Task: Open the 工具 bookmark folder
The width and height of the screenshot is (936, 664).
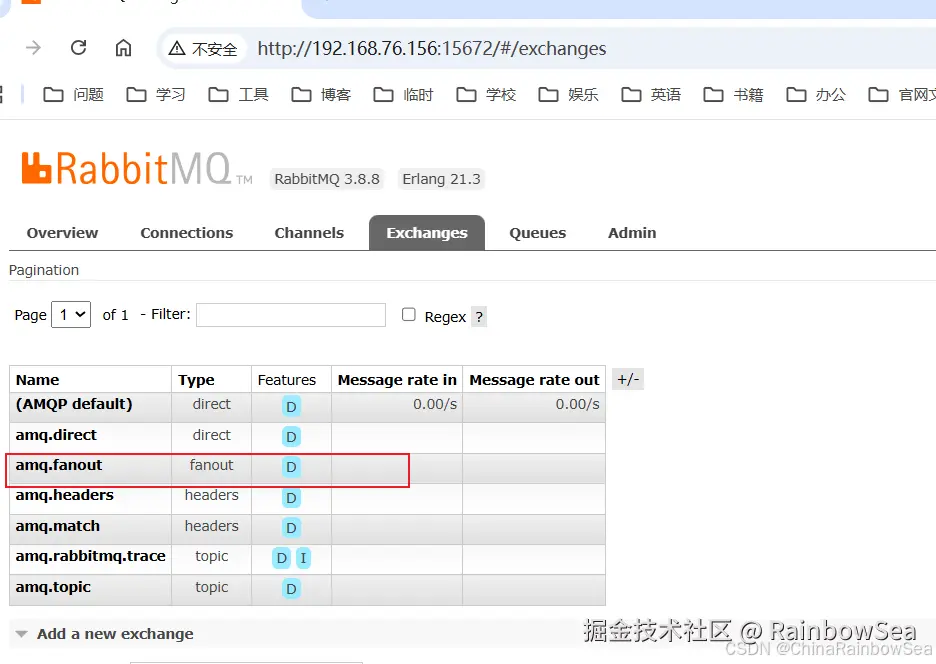Action: pyautogui.click(x=239, y=94)
